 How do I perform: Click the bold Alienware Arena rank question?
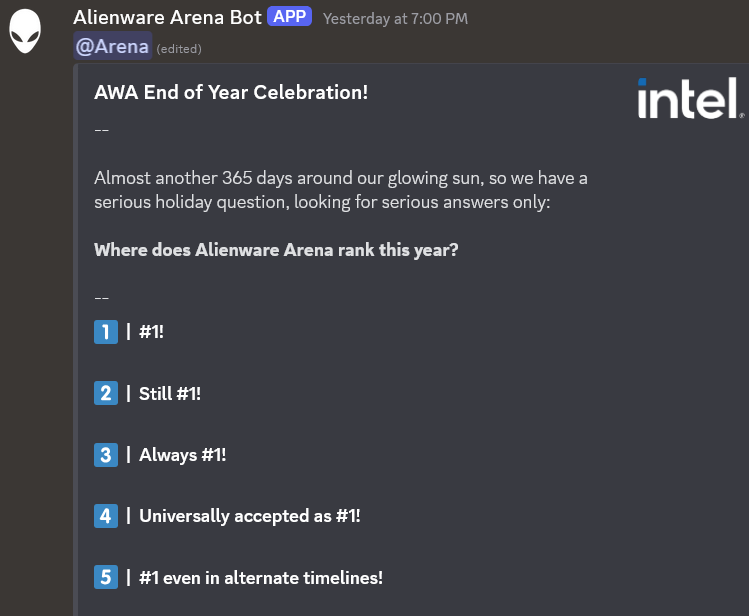[x=276, y=249]
